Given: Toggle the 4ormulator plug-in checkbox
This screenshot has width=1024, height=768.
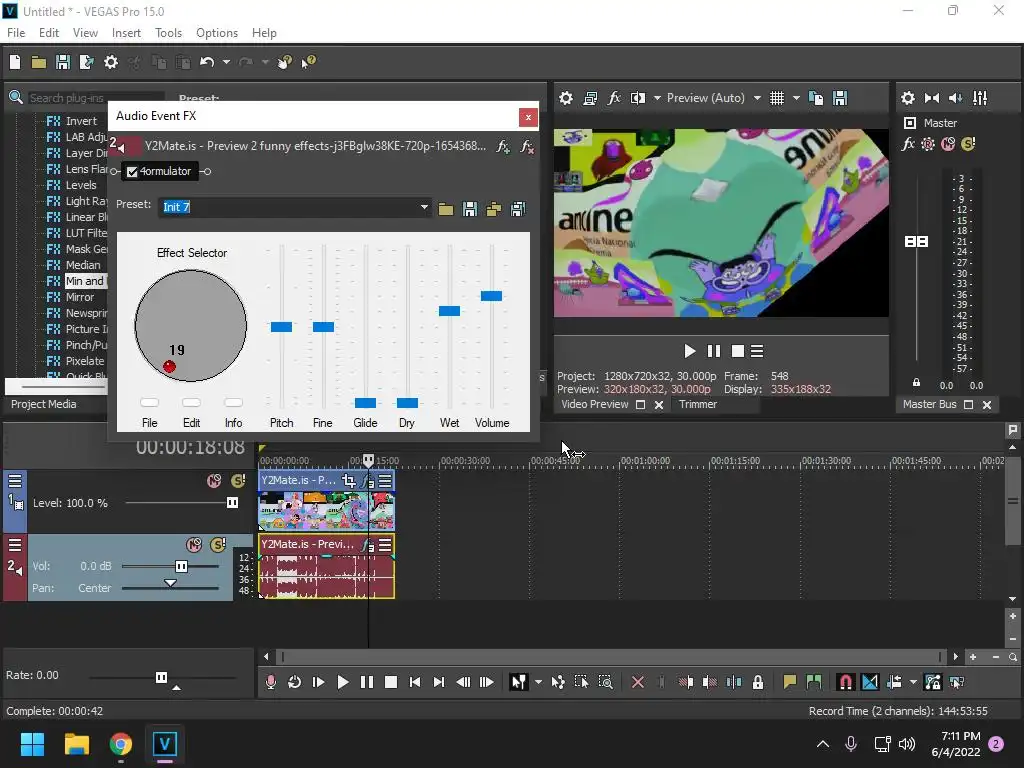Looking at the screenshot, I should [133, 172].
